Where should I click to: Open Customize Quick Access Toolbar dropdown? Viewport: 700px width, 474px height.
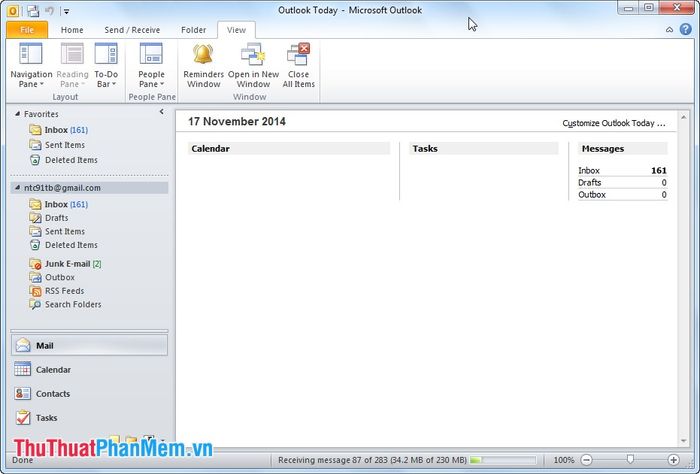pyautogui.click(x=66, y=11)
